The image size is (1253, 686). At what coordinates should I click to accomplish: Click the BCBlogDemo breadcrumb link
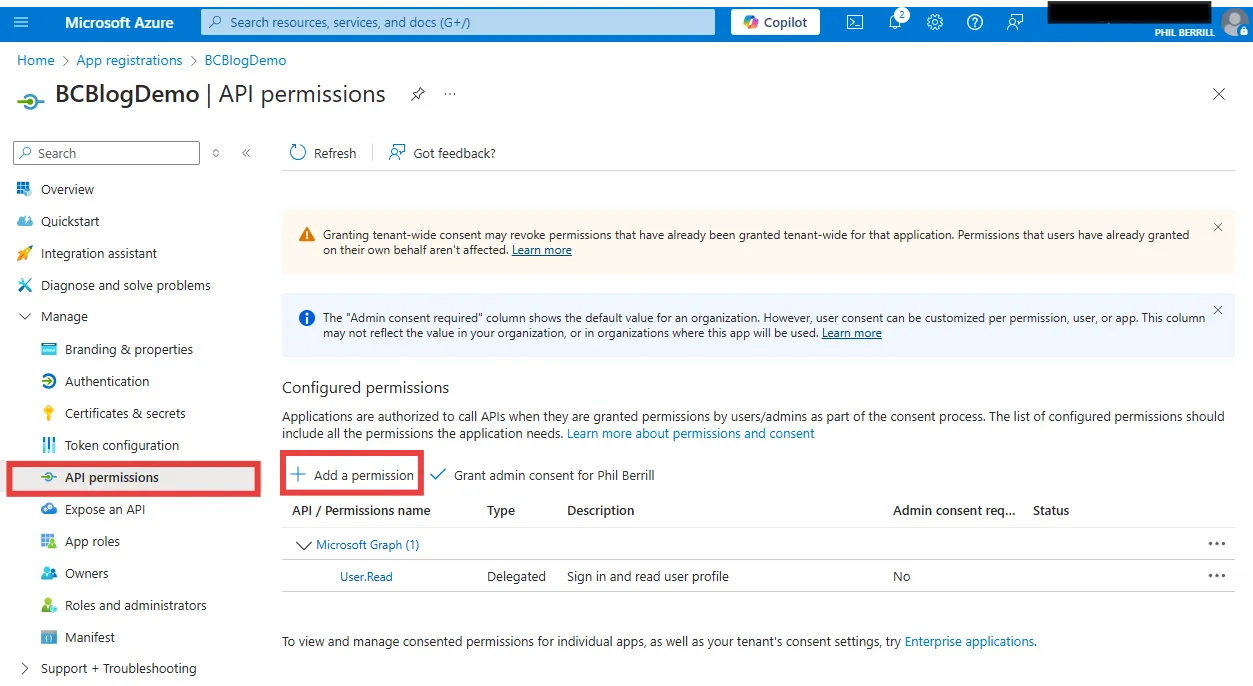(x=245, y=60)
